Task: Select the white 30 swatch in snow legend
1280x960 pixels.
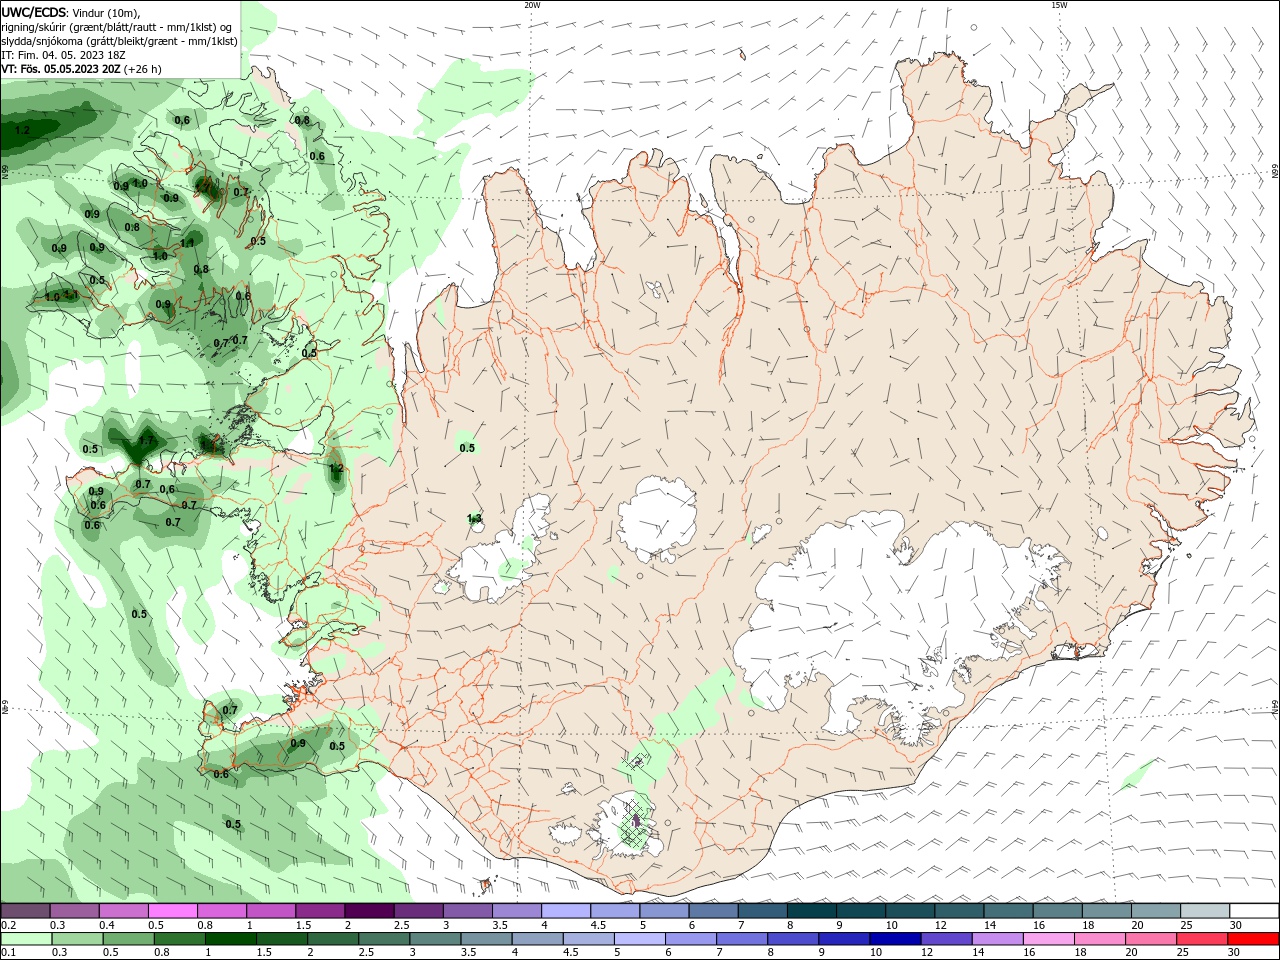Action: point(1254,911)
